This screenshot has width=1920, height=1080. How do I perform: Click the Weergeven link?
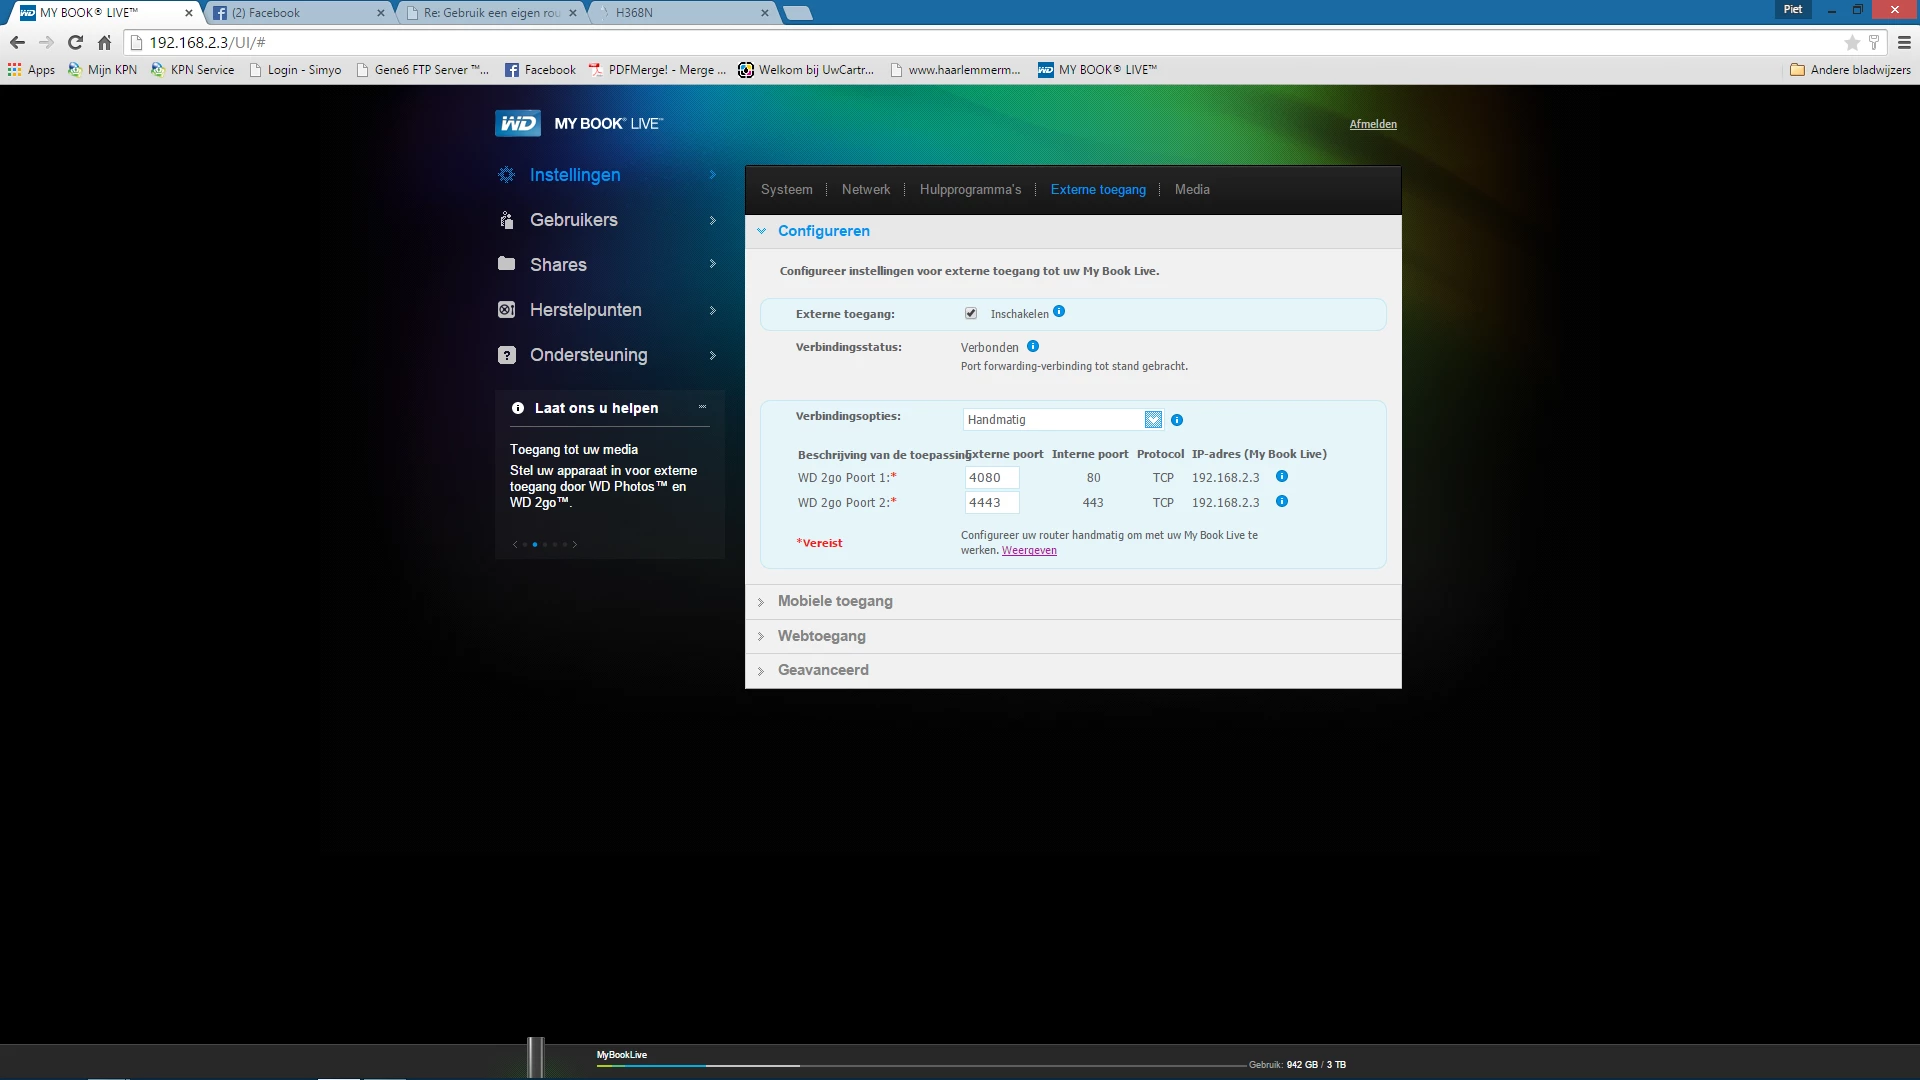pyautogui.click(x=1029, y=550)
